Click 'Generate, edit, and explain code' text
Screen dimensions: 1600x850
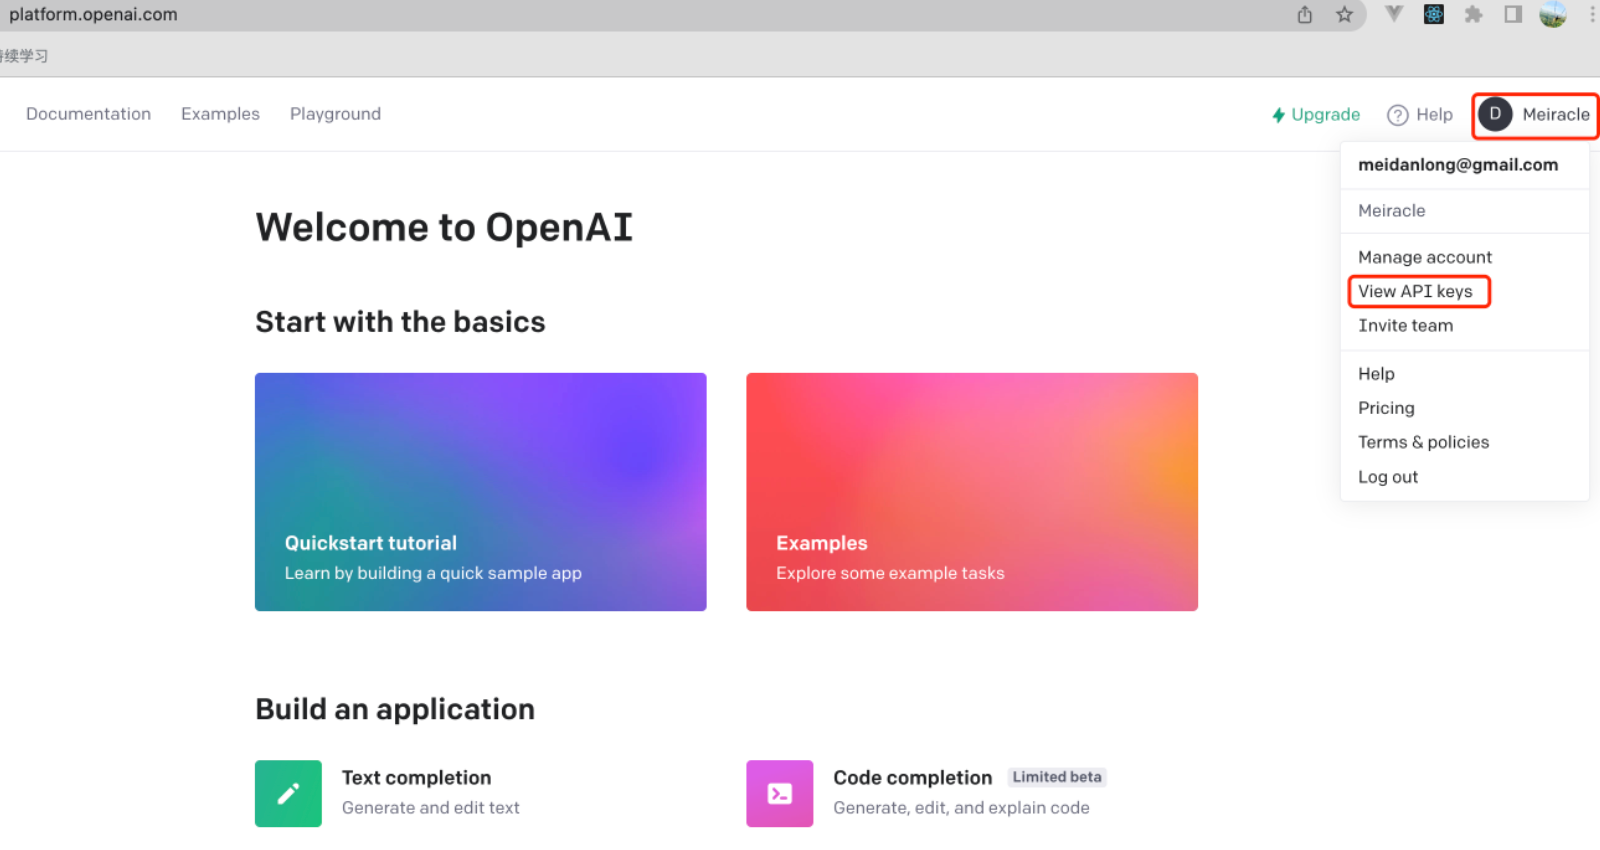point(961,808)
